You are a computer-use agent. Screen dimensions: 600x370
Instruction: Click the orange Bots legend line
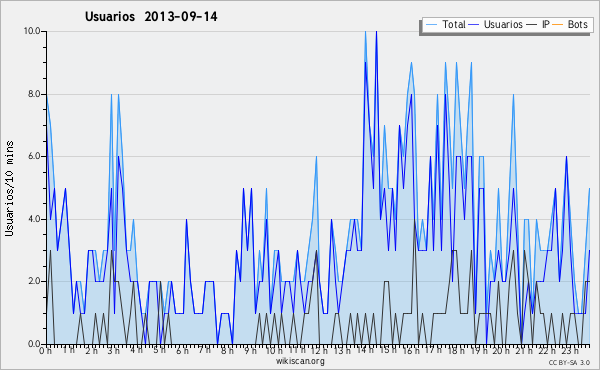[558, 25]
